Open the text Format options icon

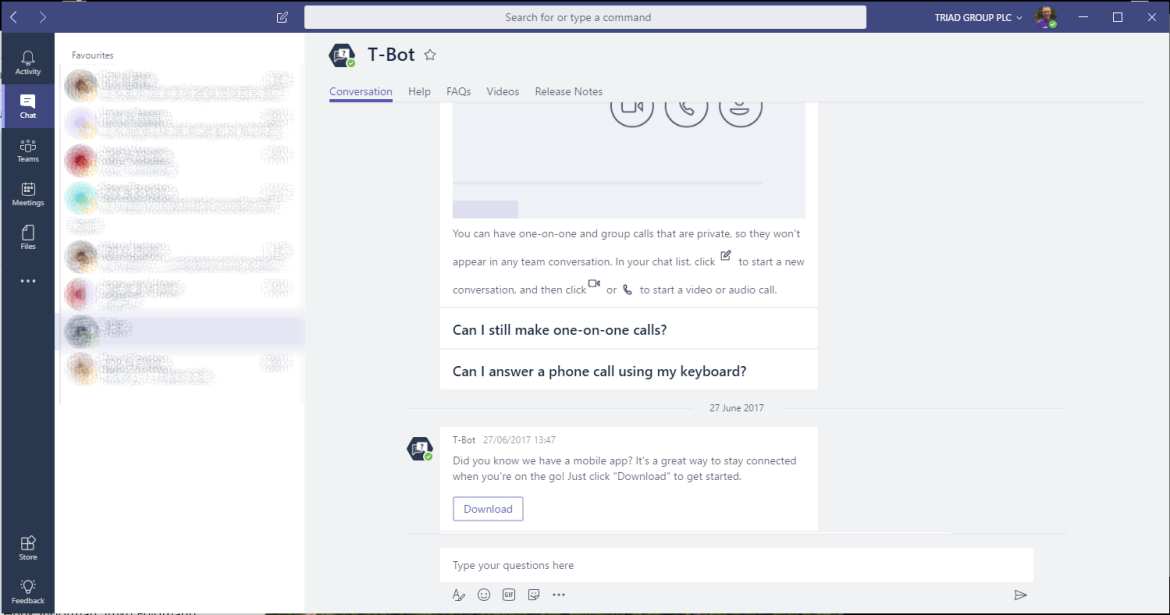tap(458, 595)
